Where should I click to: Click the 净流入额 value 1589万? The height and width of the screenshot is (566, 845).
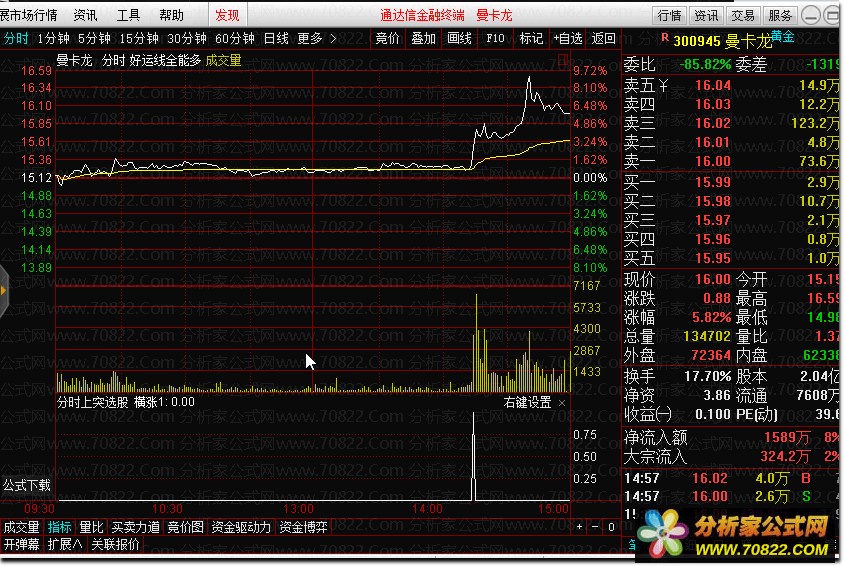(x=787, y=437)
